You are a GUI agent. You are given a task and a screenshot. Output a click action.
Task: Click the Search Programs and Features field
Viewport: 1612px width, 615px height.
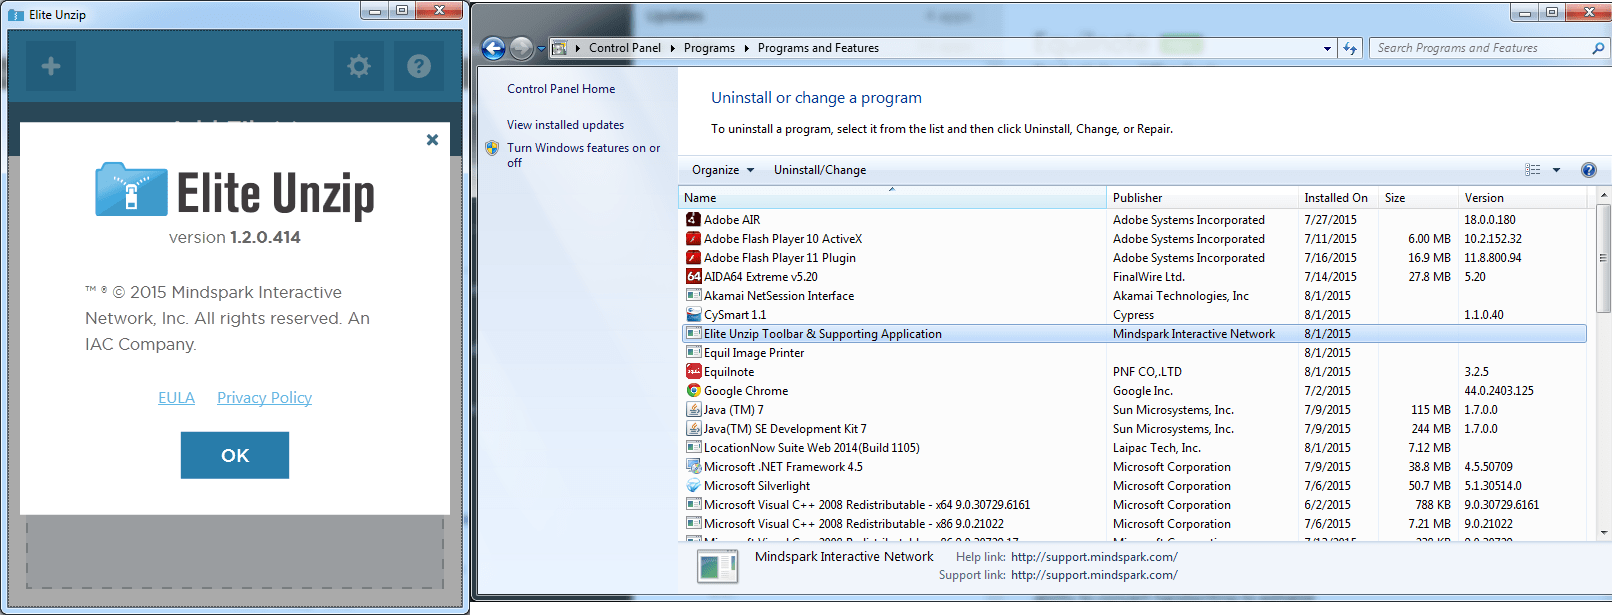(1478, 48)
